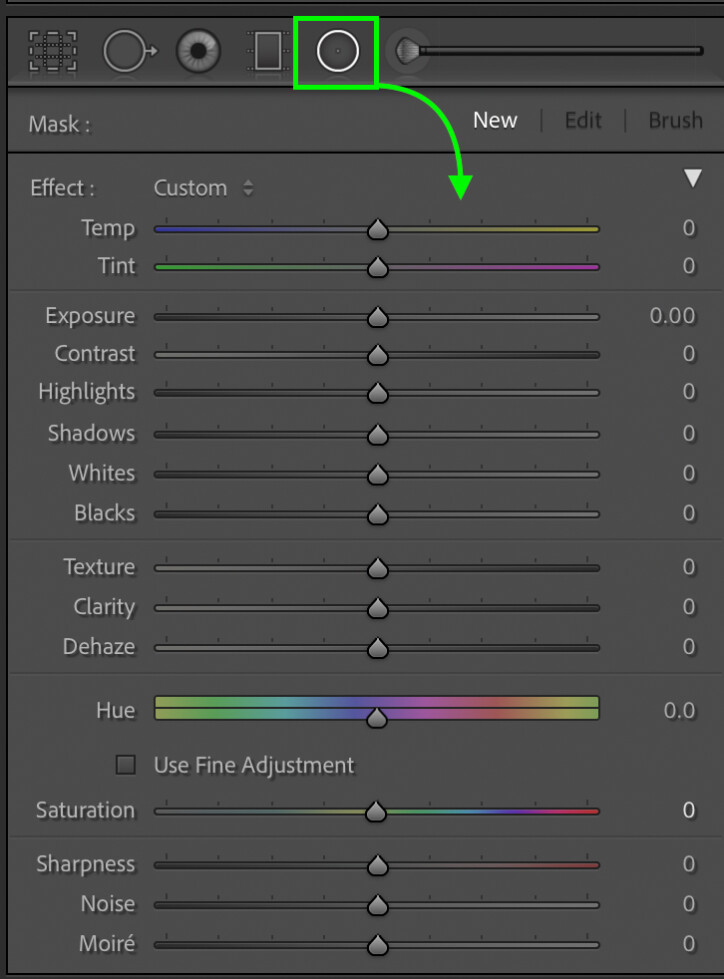724x979 pixels.
Task: Click the Hue value 0.0 field
Action: tap(679, 711)
